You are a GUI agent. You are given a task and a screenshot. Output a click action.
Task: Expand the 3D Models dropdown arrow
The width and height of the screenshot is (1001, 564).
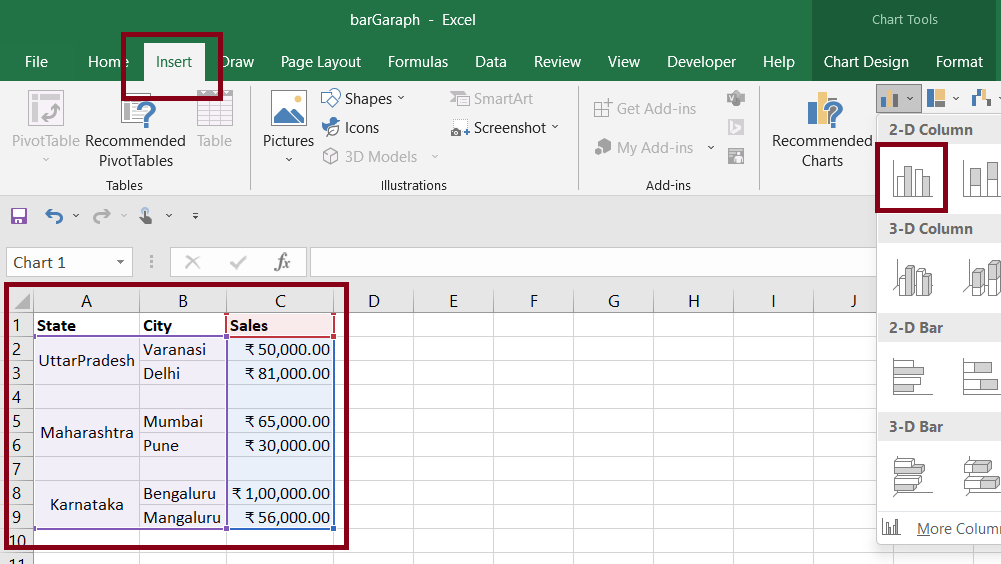435,156
